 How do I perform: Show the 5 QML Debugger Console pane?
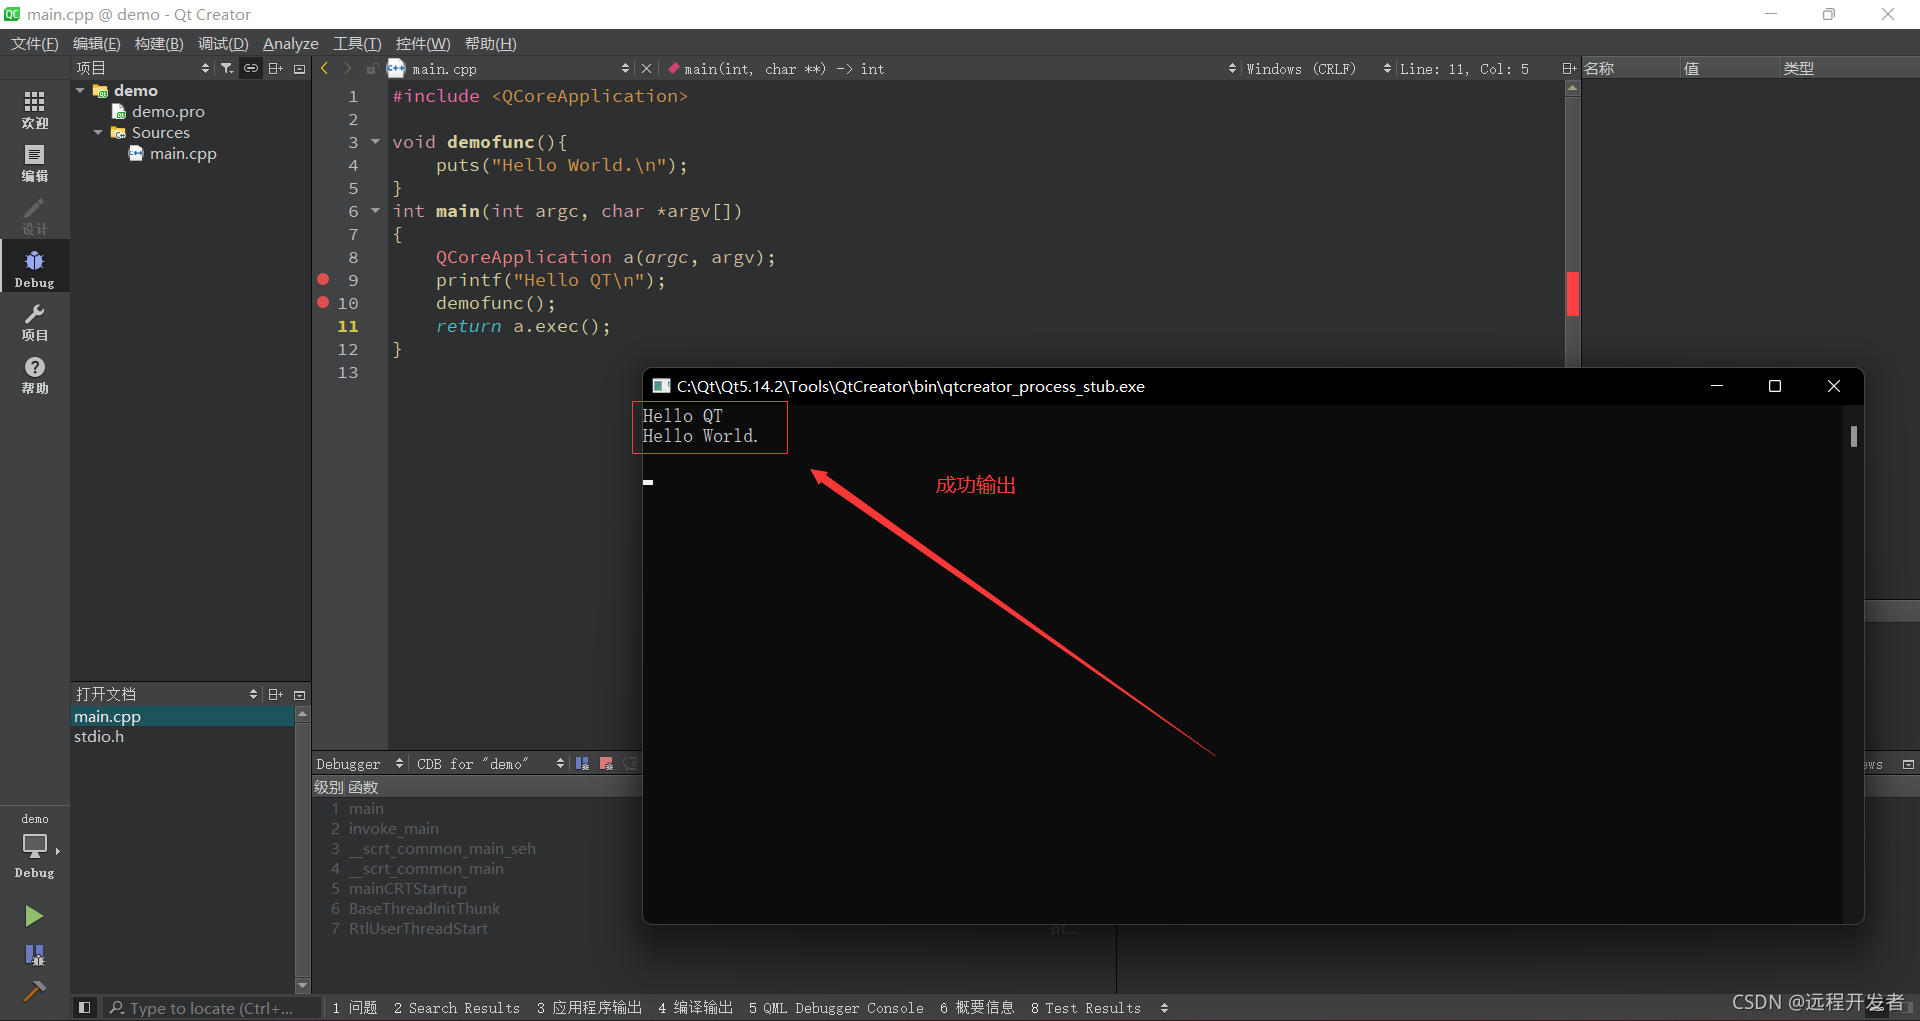tap(836, 1008)
